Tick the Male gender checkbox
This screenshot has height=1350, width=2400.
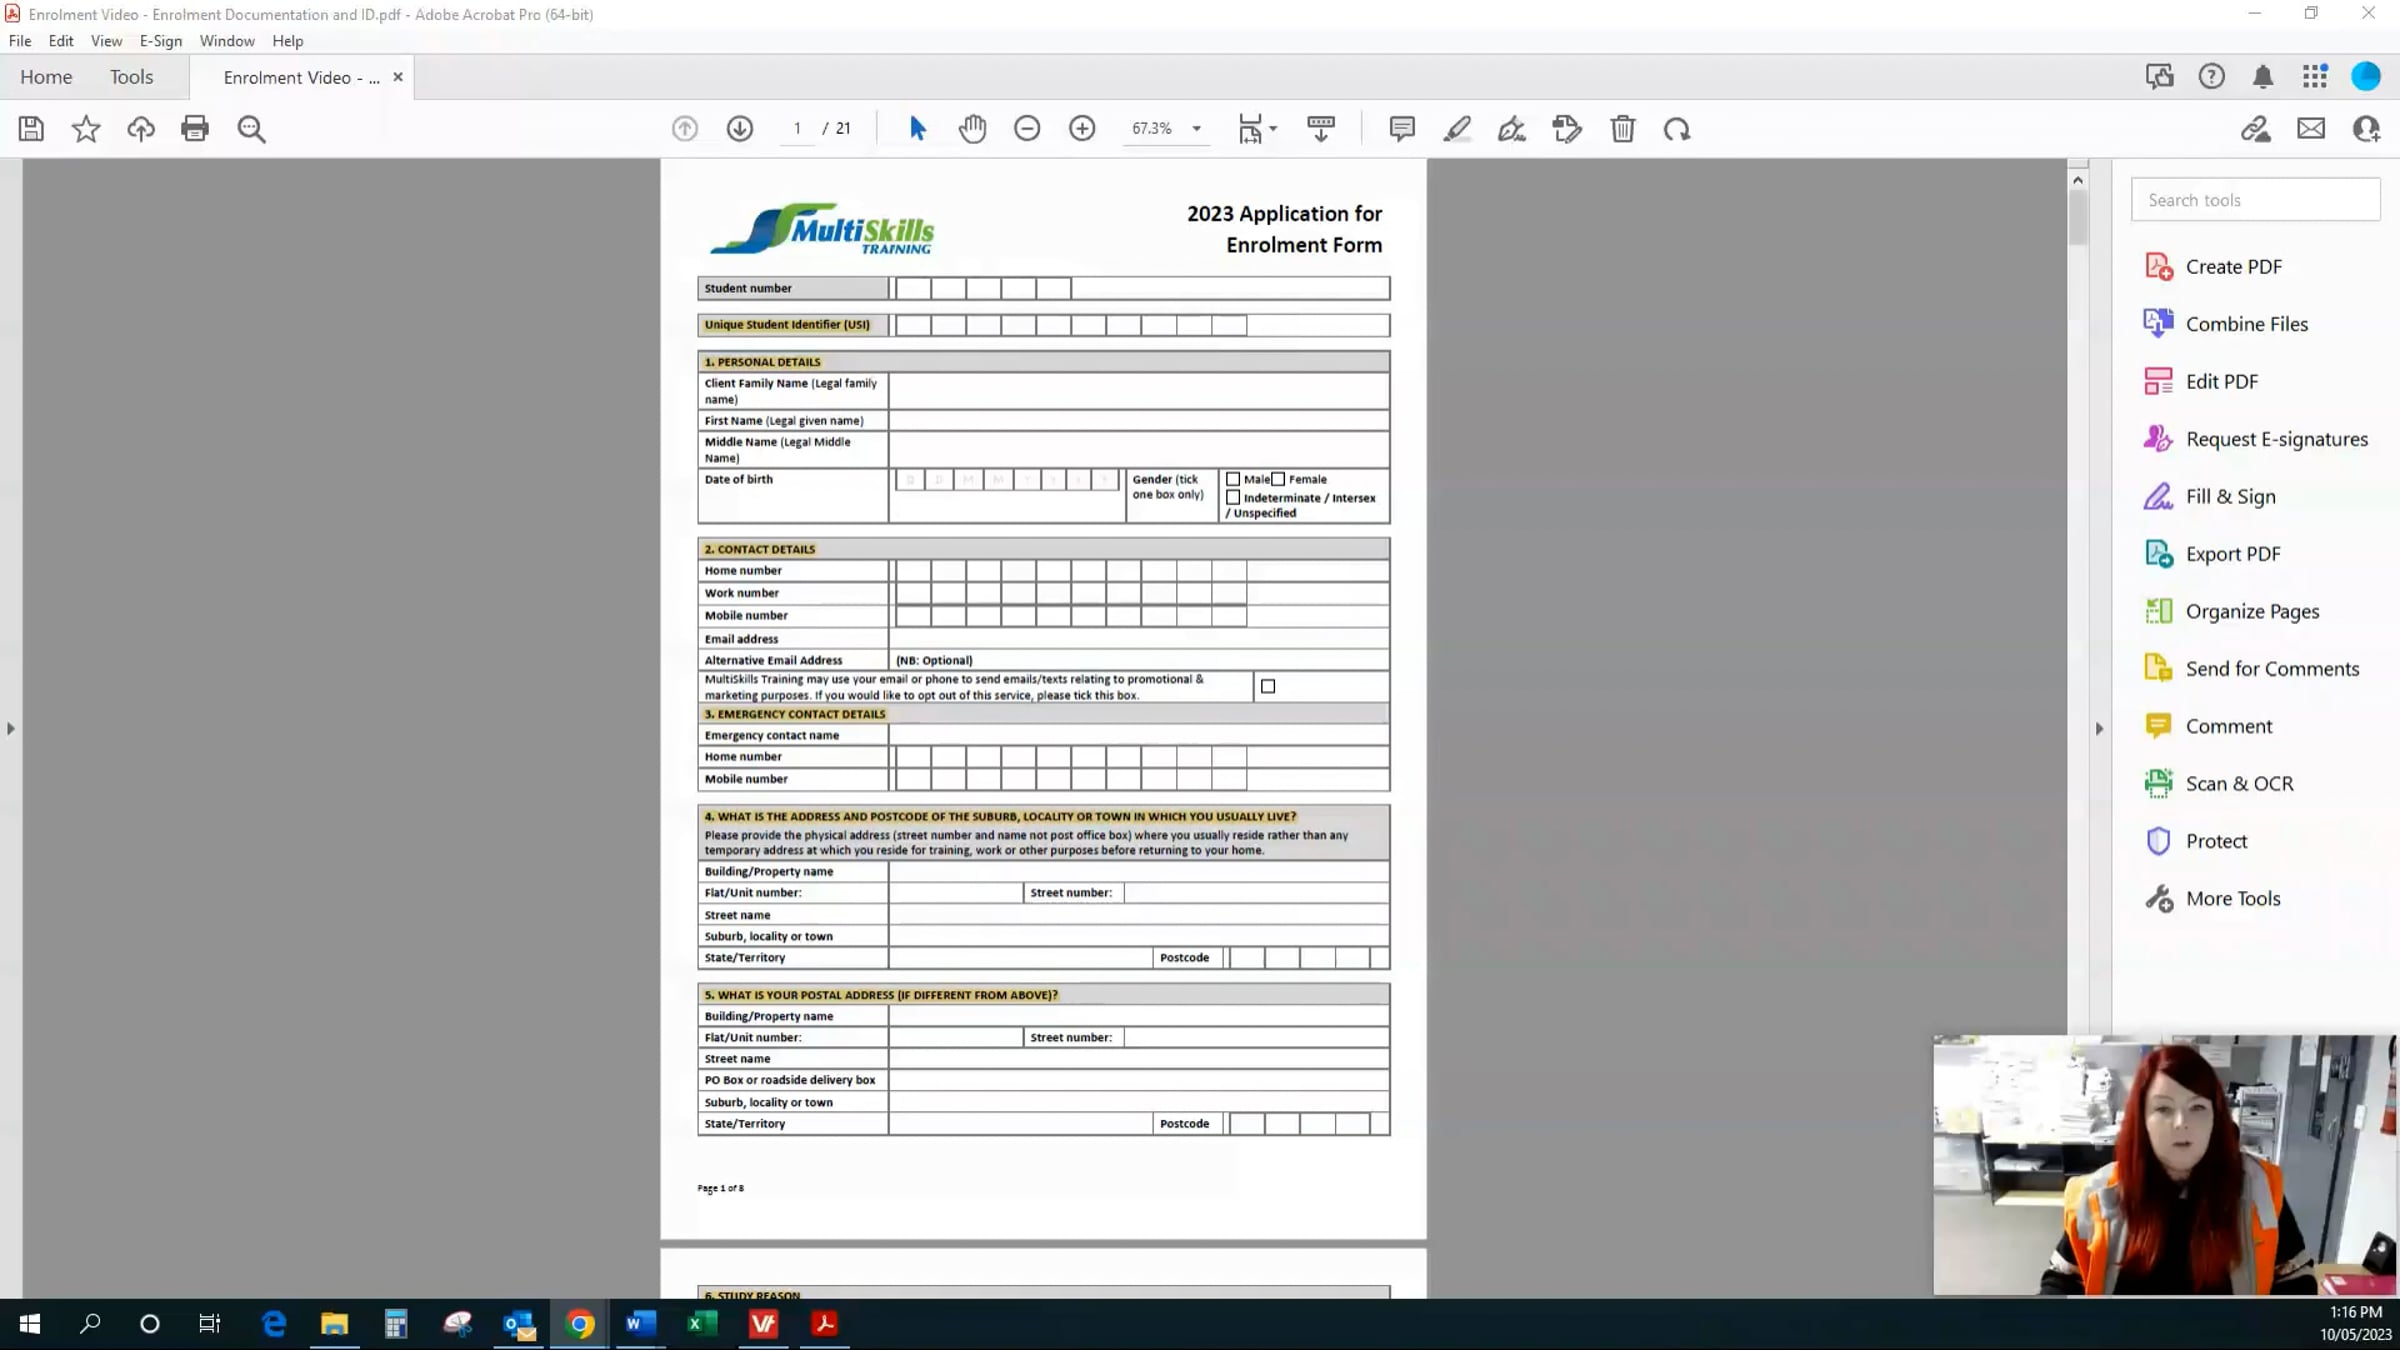coord(1233,480)
